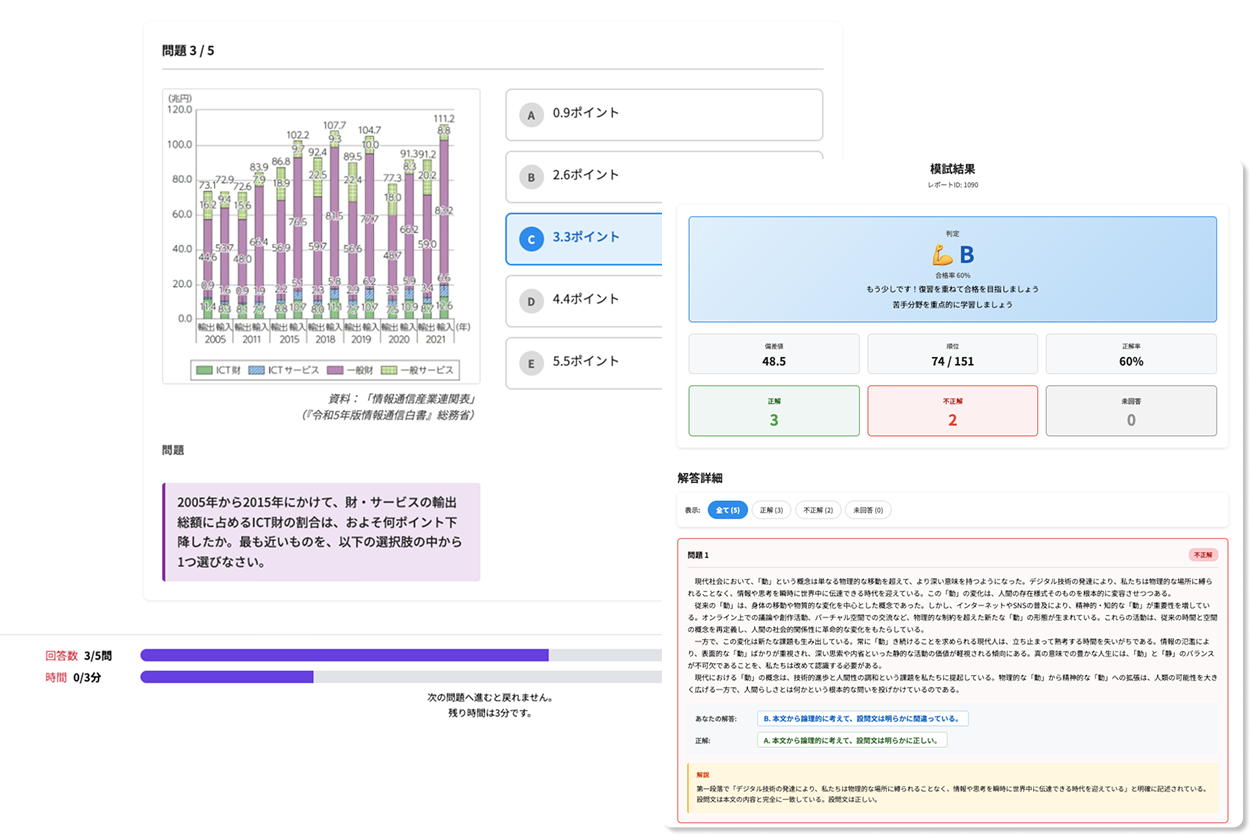The width and height of the screenshot is (1251, 836).
Task: Click the 表示: filter label
Action: [x=692, y=510]
